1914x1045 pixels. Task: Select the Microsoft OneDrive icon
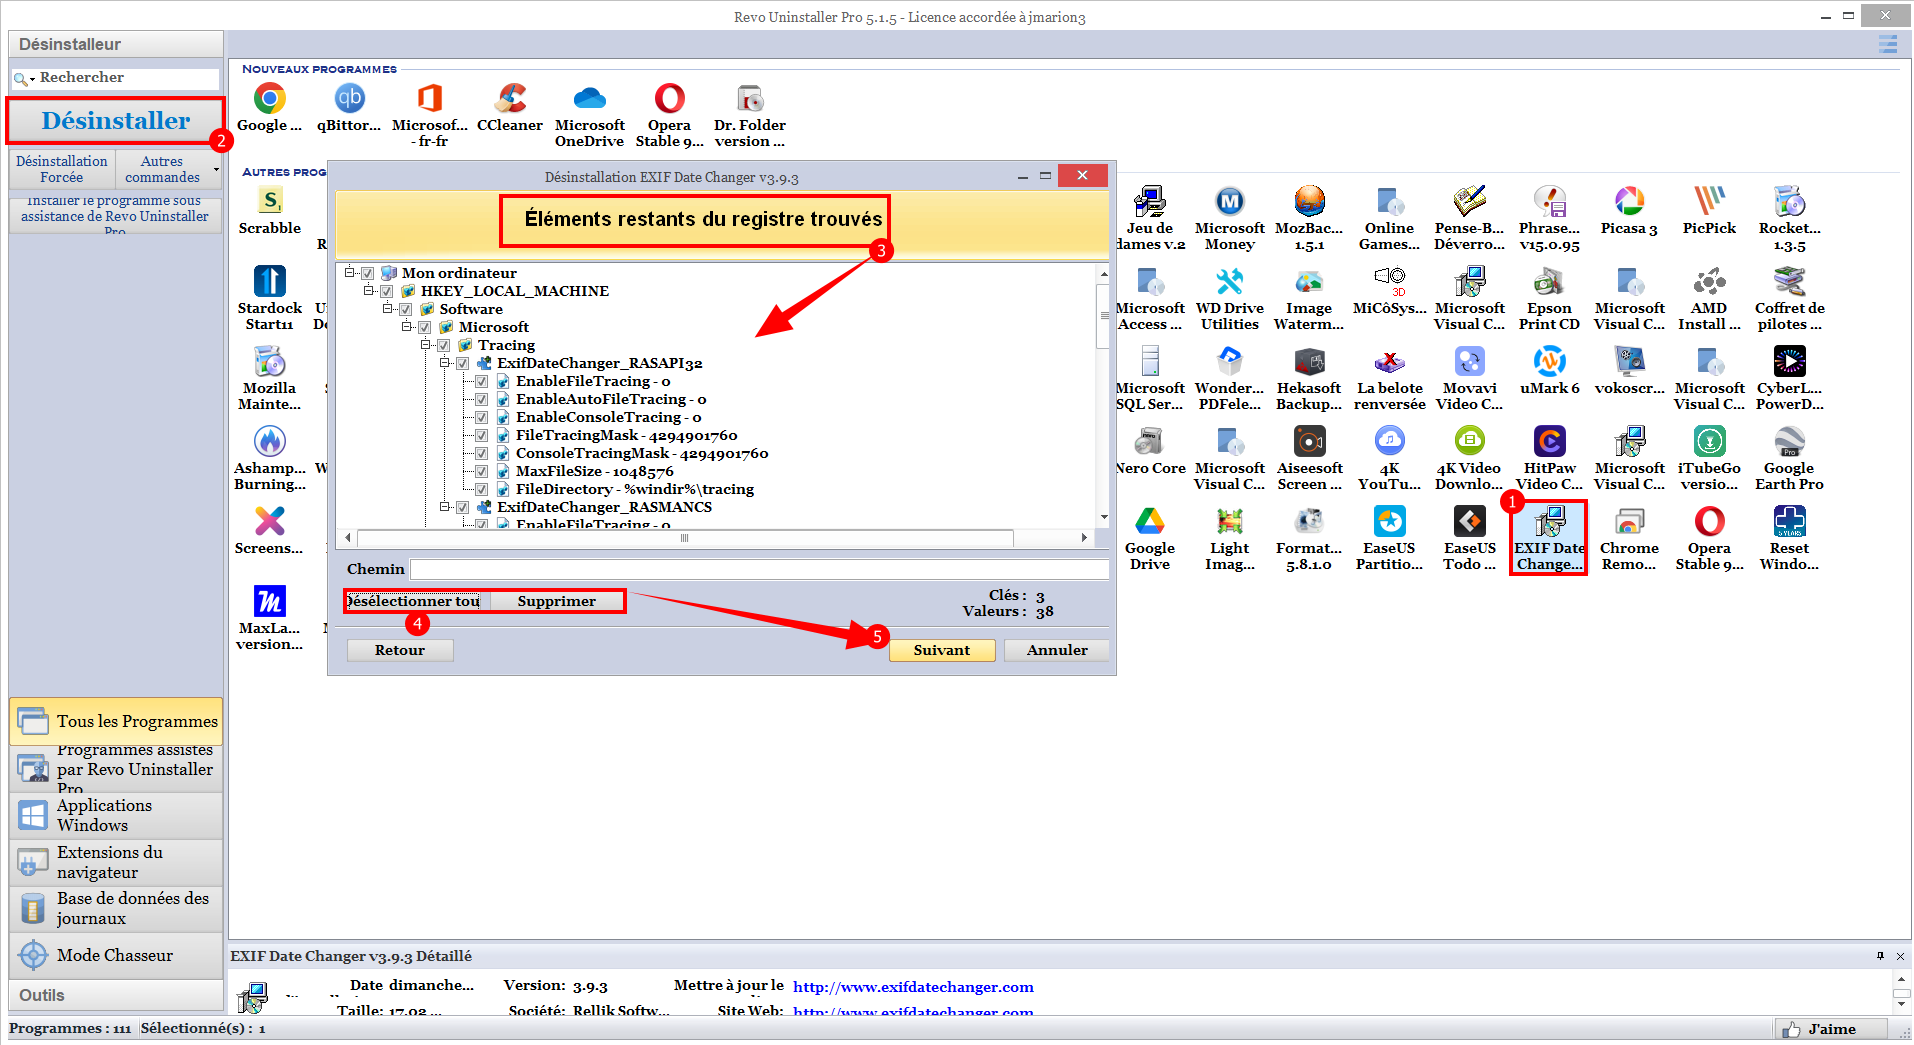pos(590,99)
